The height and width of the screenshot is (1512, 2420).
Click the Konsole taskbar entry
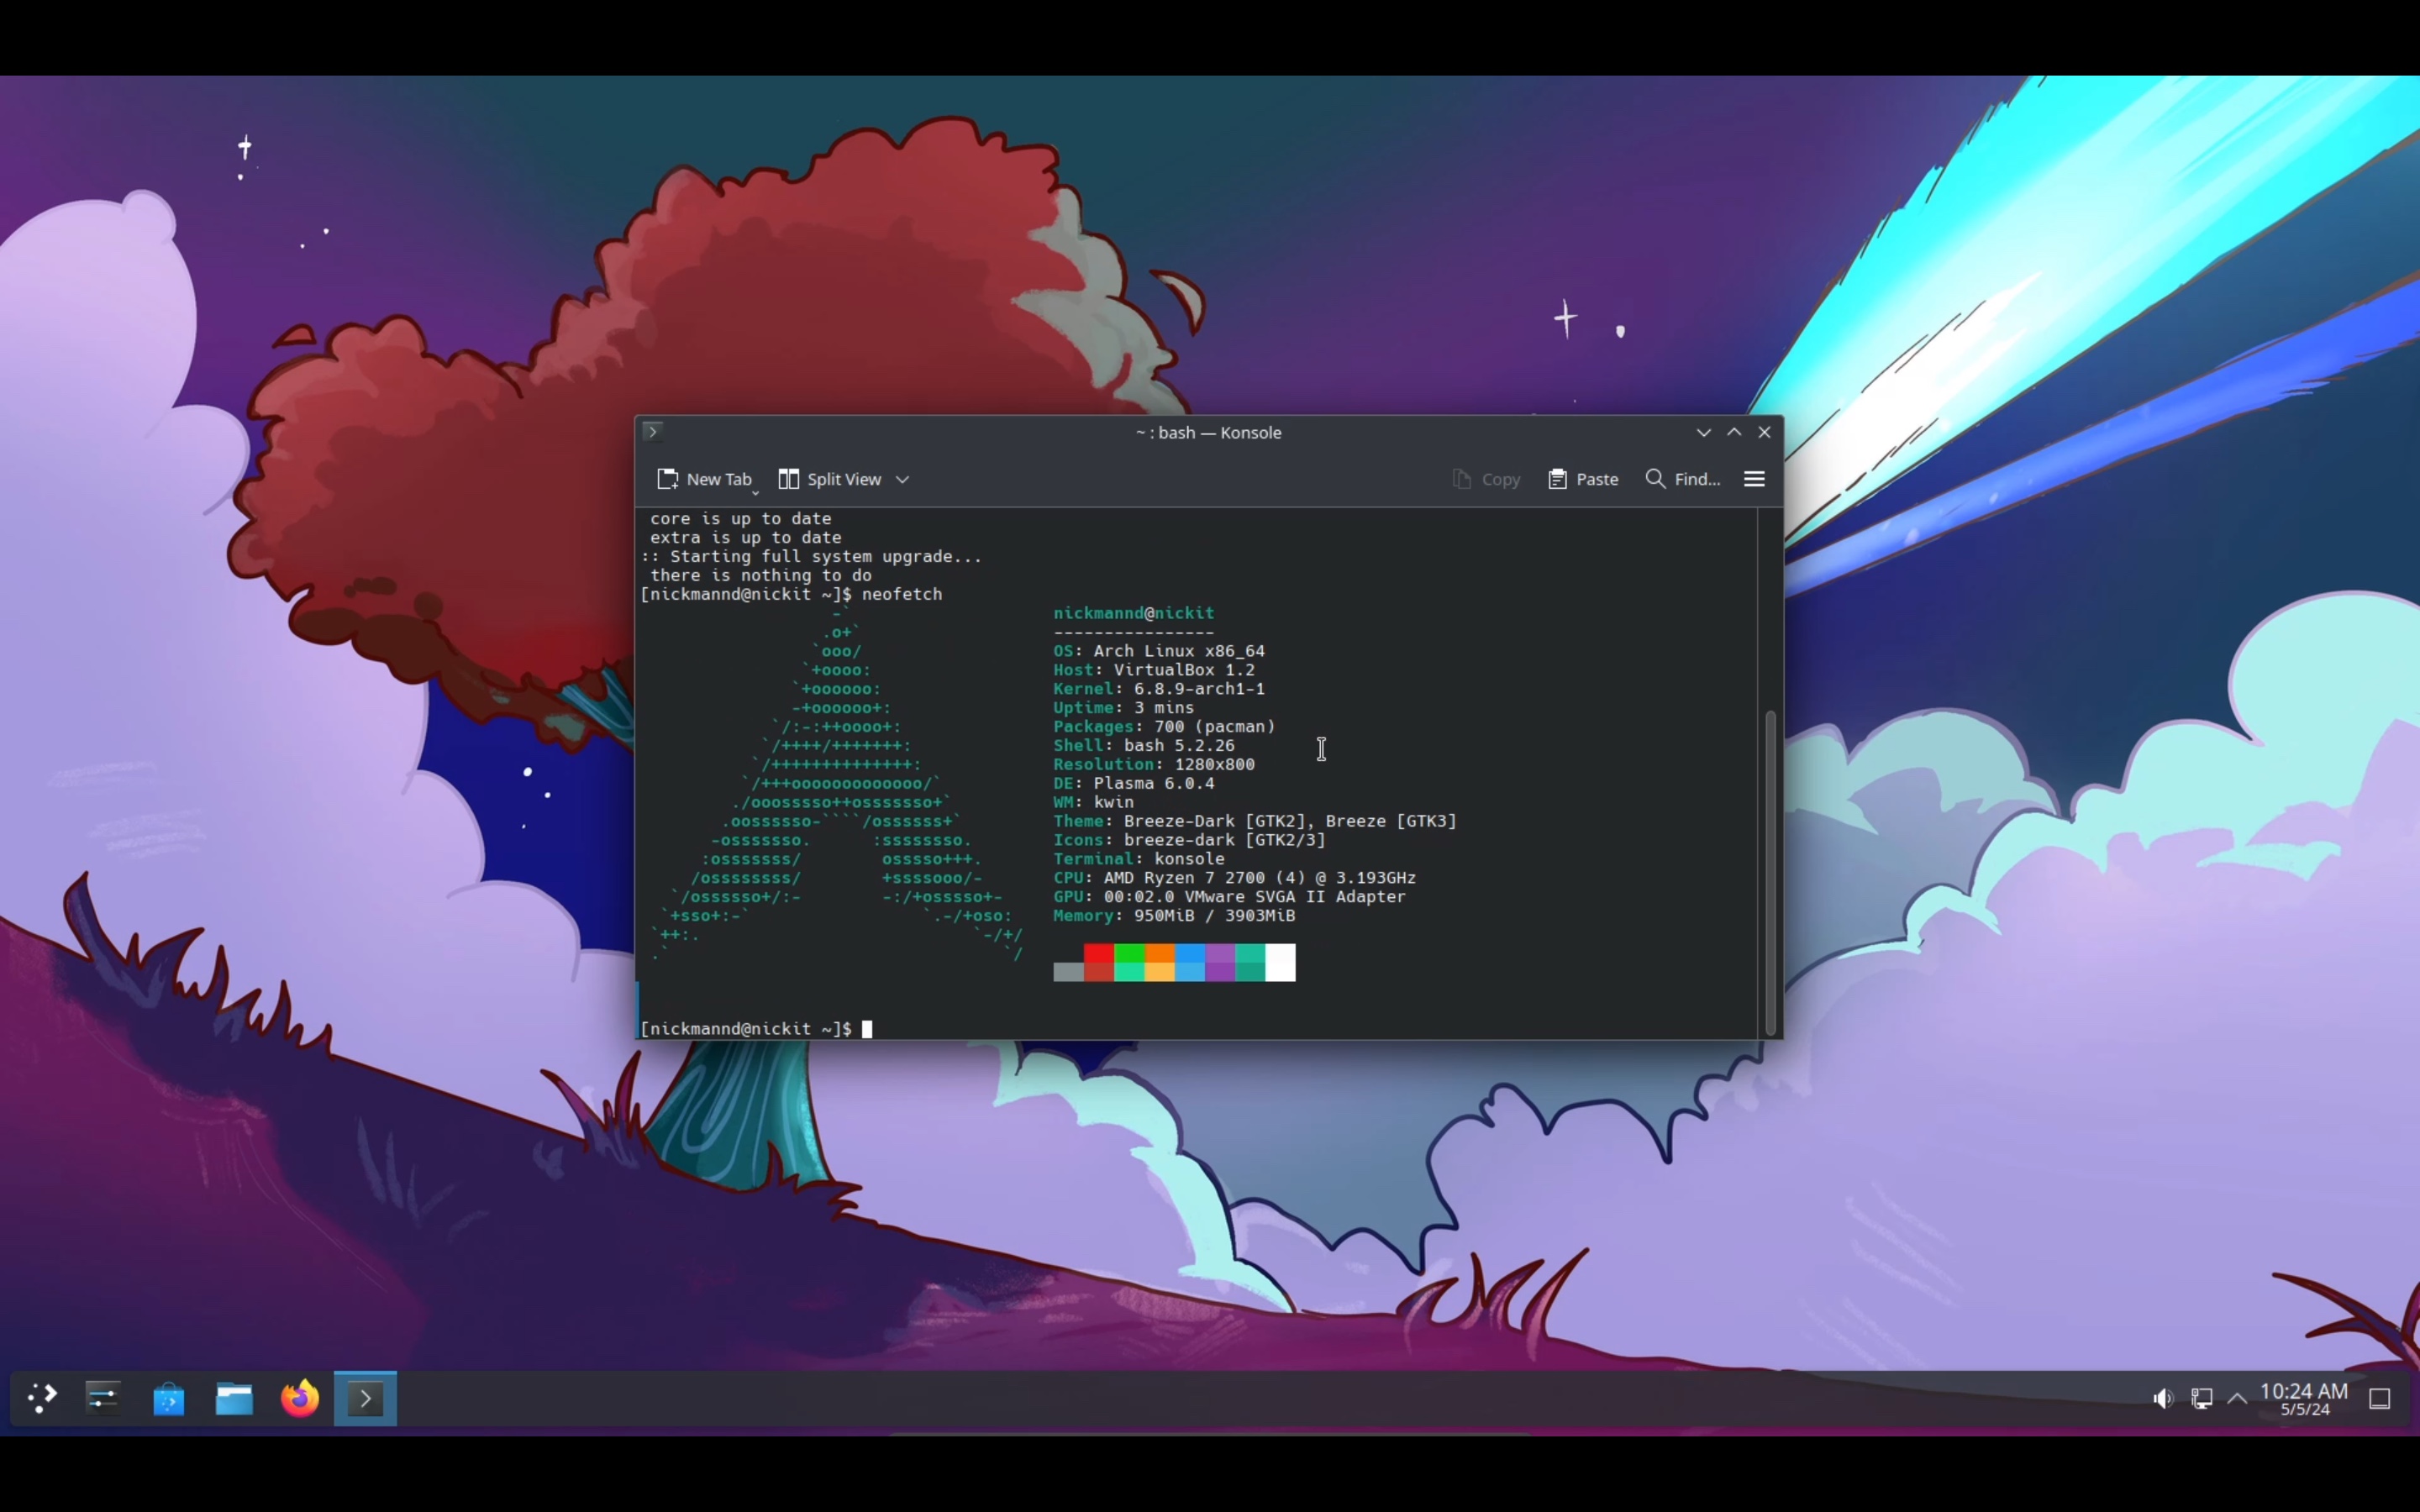point(365,1398)
